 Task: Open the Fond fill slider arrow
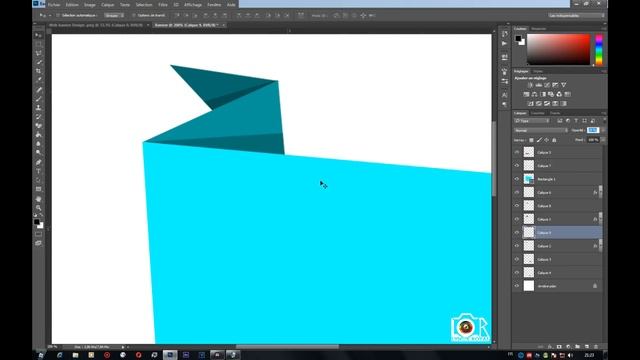[x=602, y=140]
